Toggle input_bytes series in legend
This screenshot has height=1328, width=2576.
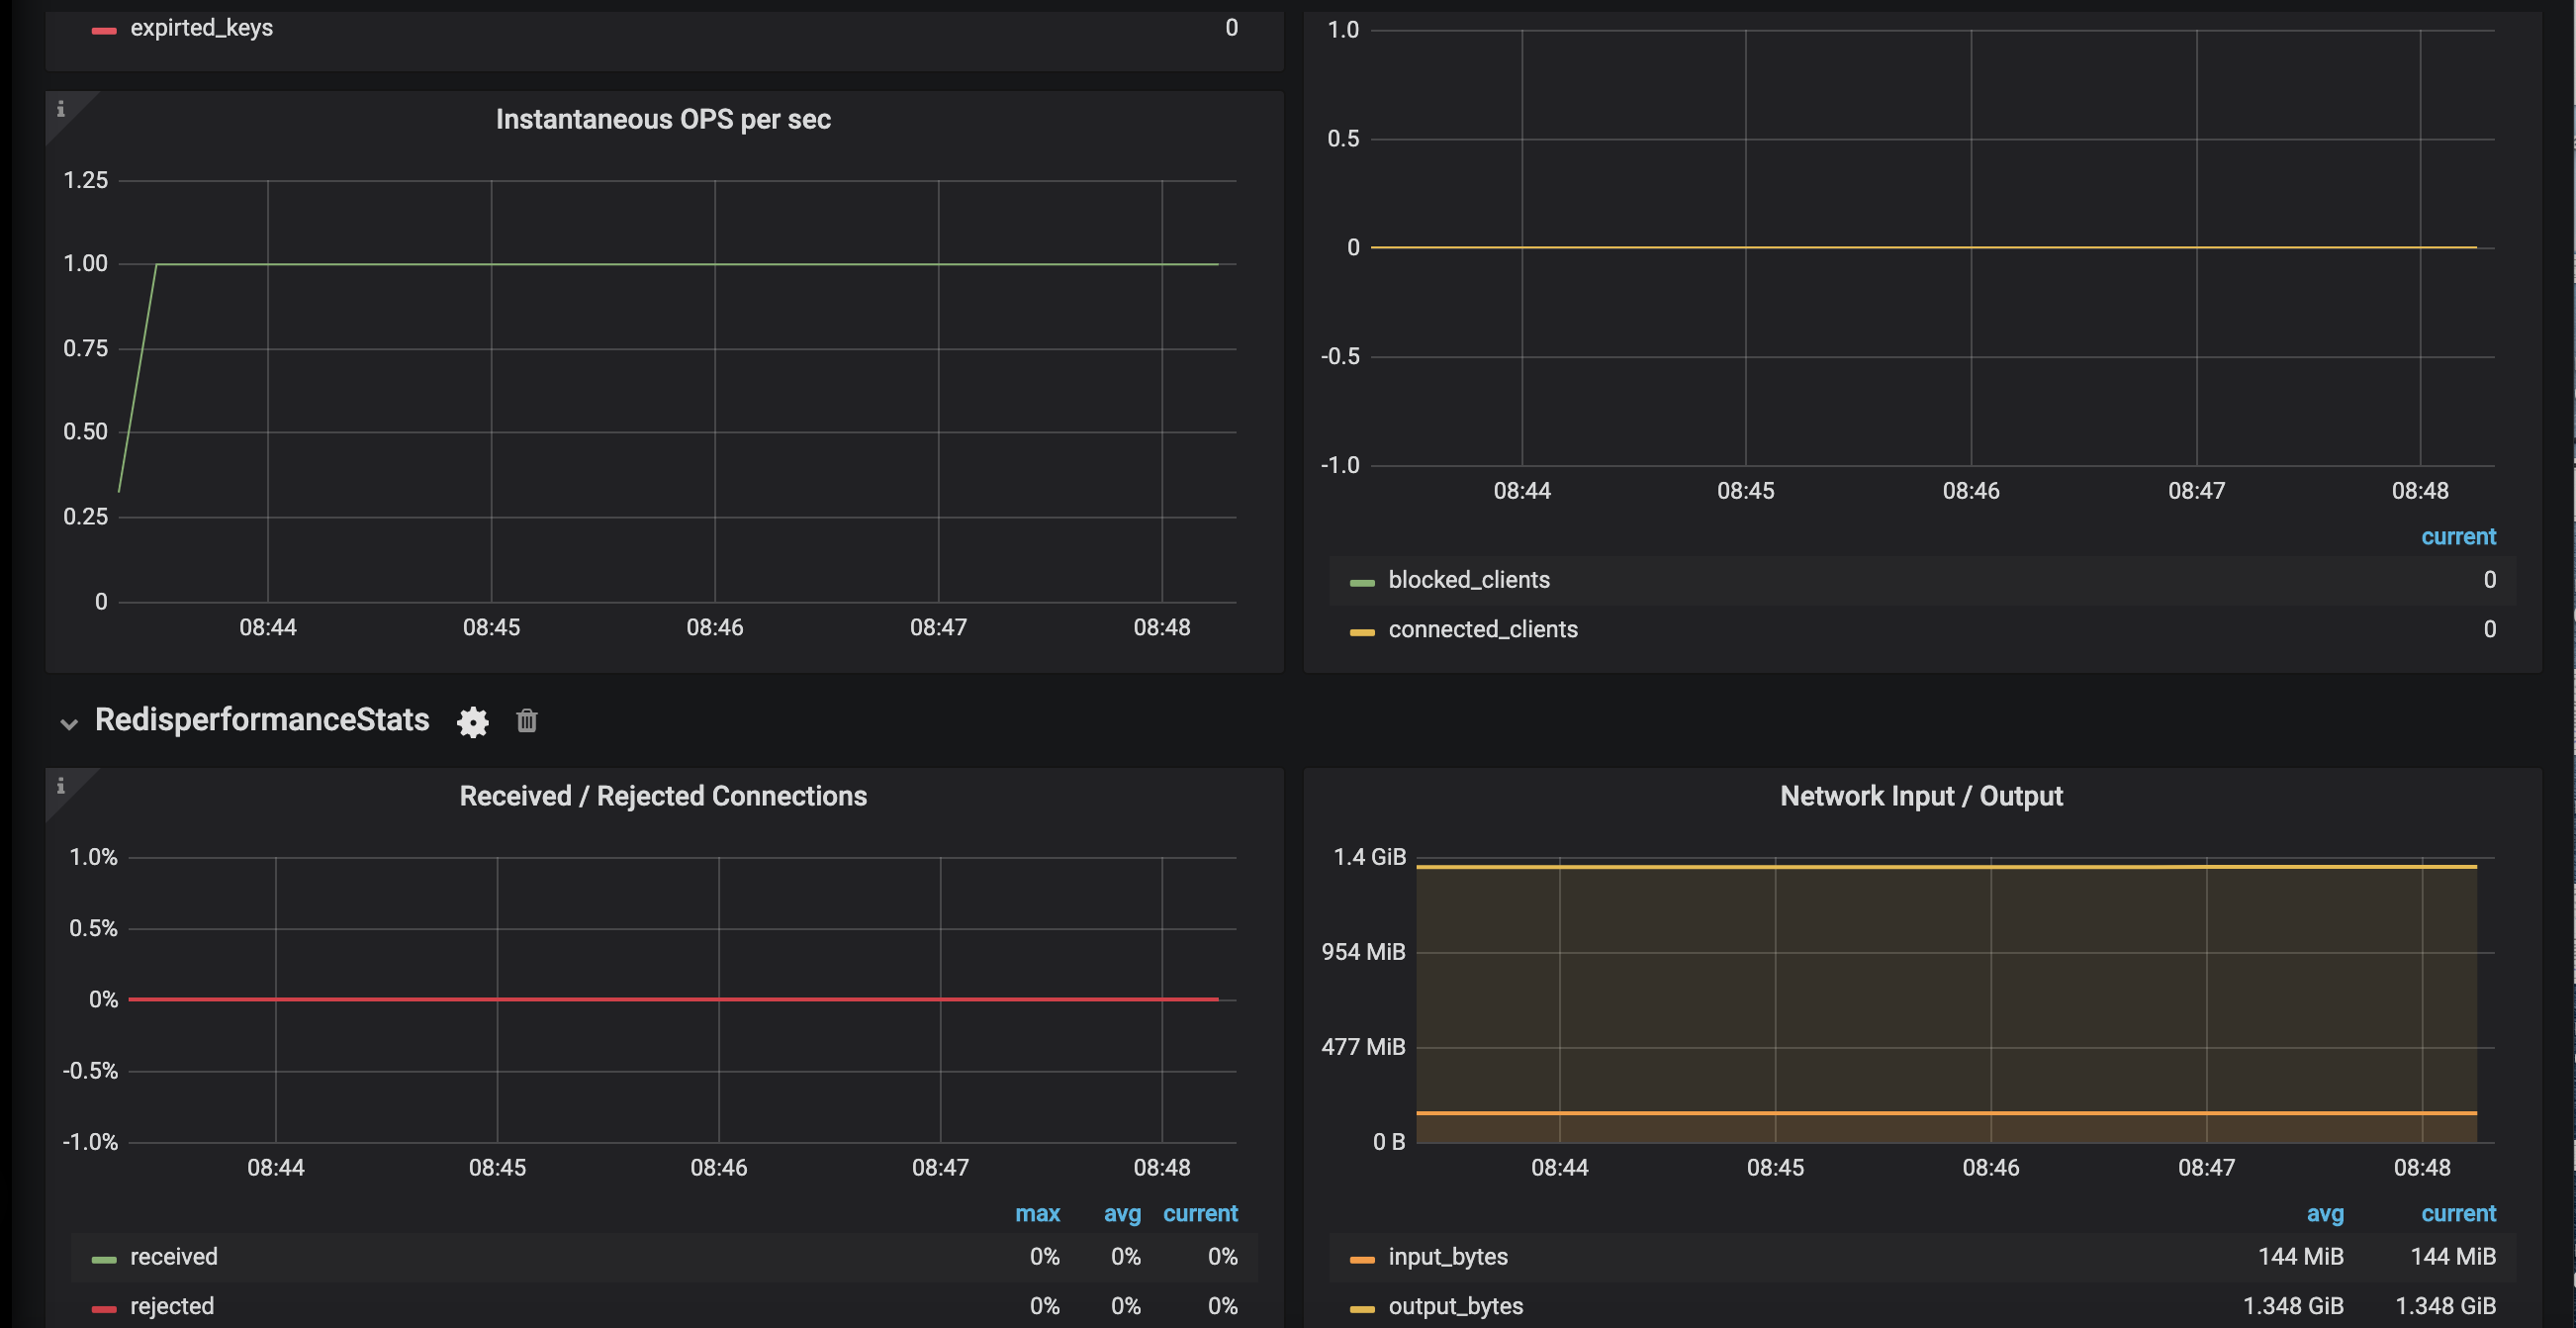click(1447, 1257)
